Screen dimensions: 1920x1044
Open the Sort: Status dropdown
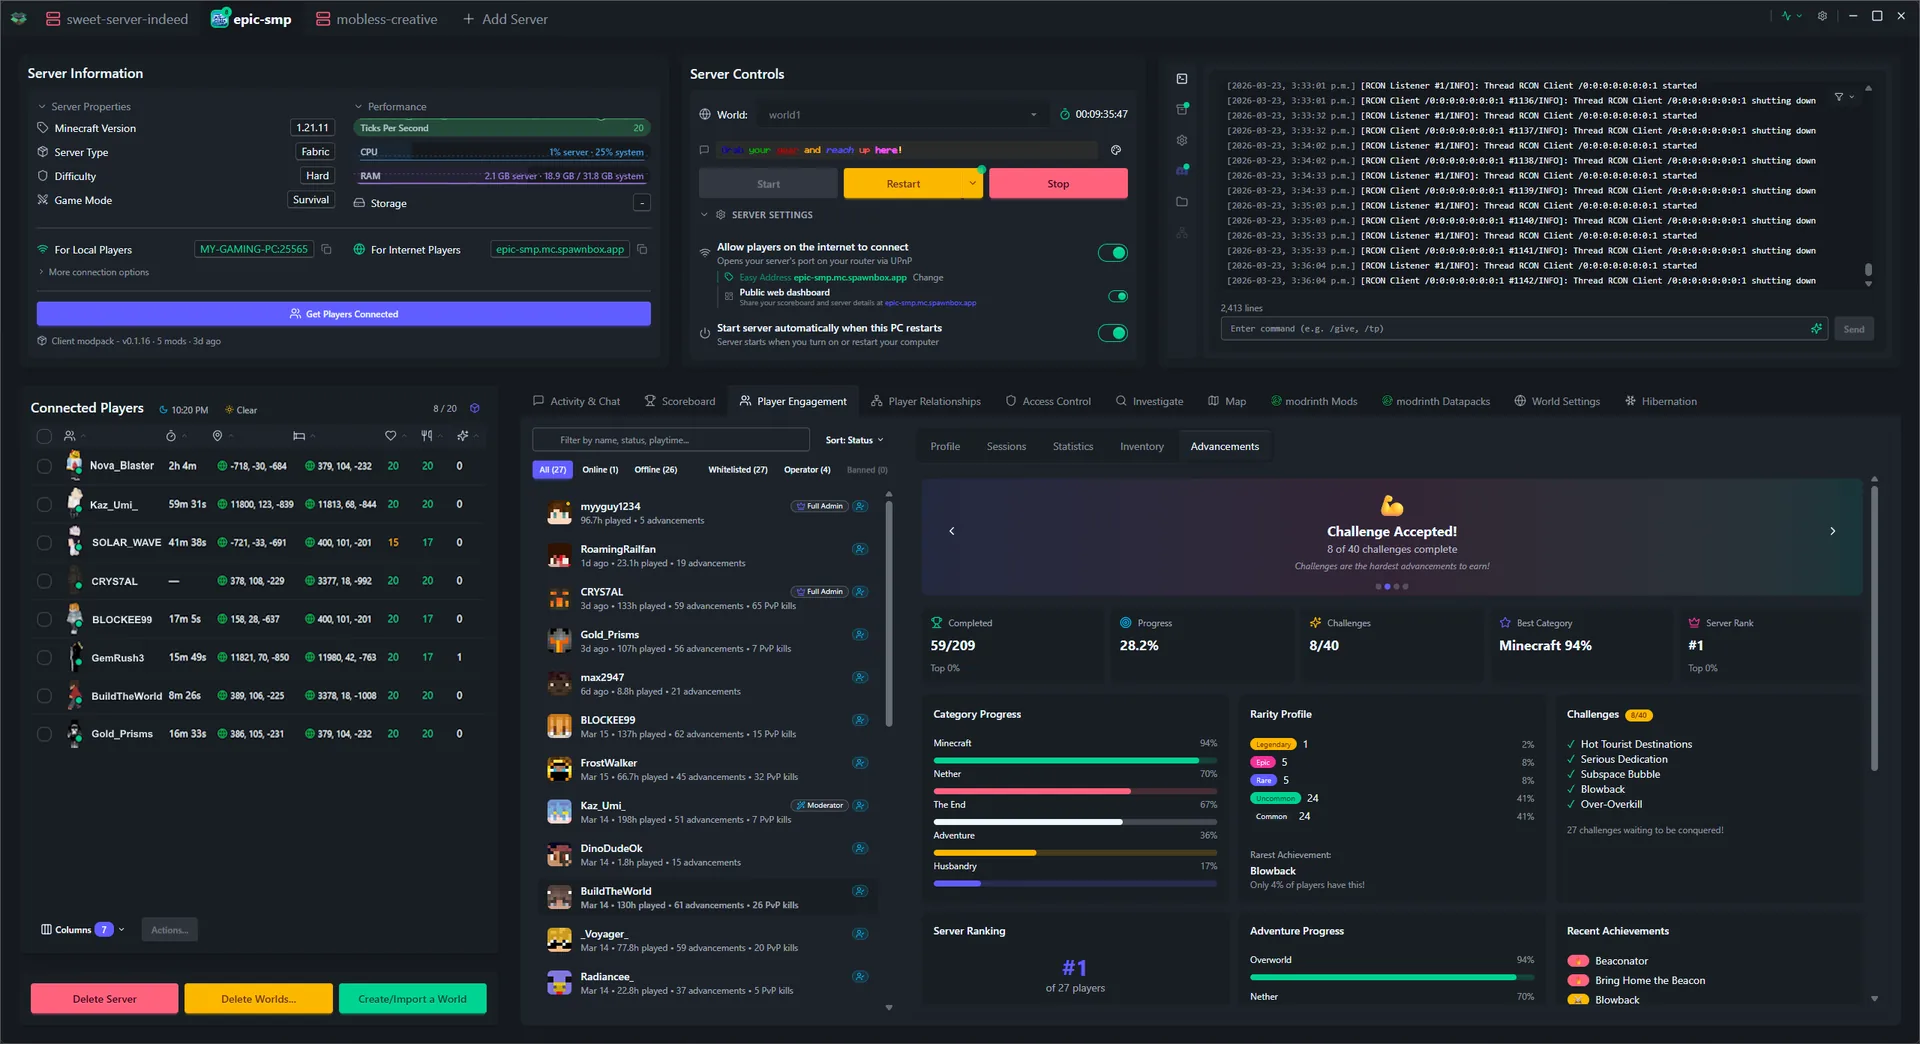point(853,440)
